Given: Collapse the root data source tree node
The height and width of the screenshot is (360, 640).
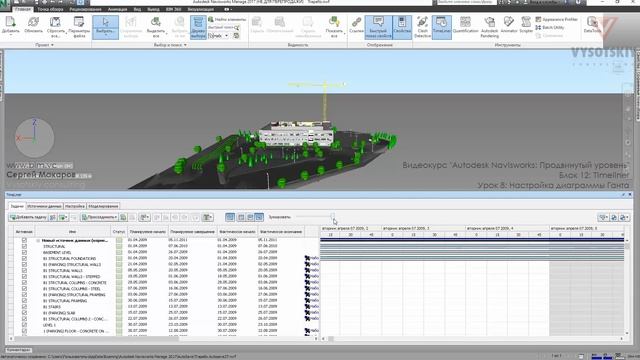Looking at the screenshot, I should (38, 240).
